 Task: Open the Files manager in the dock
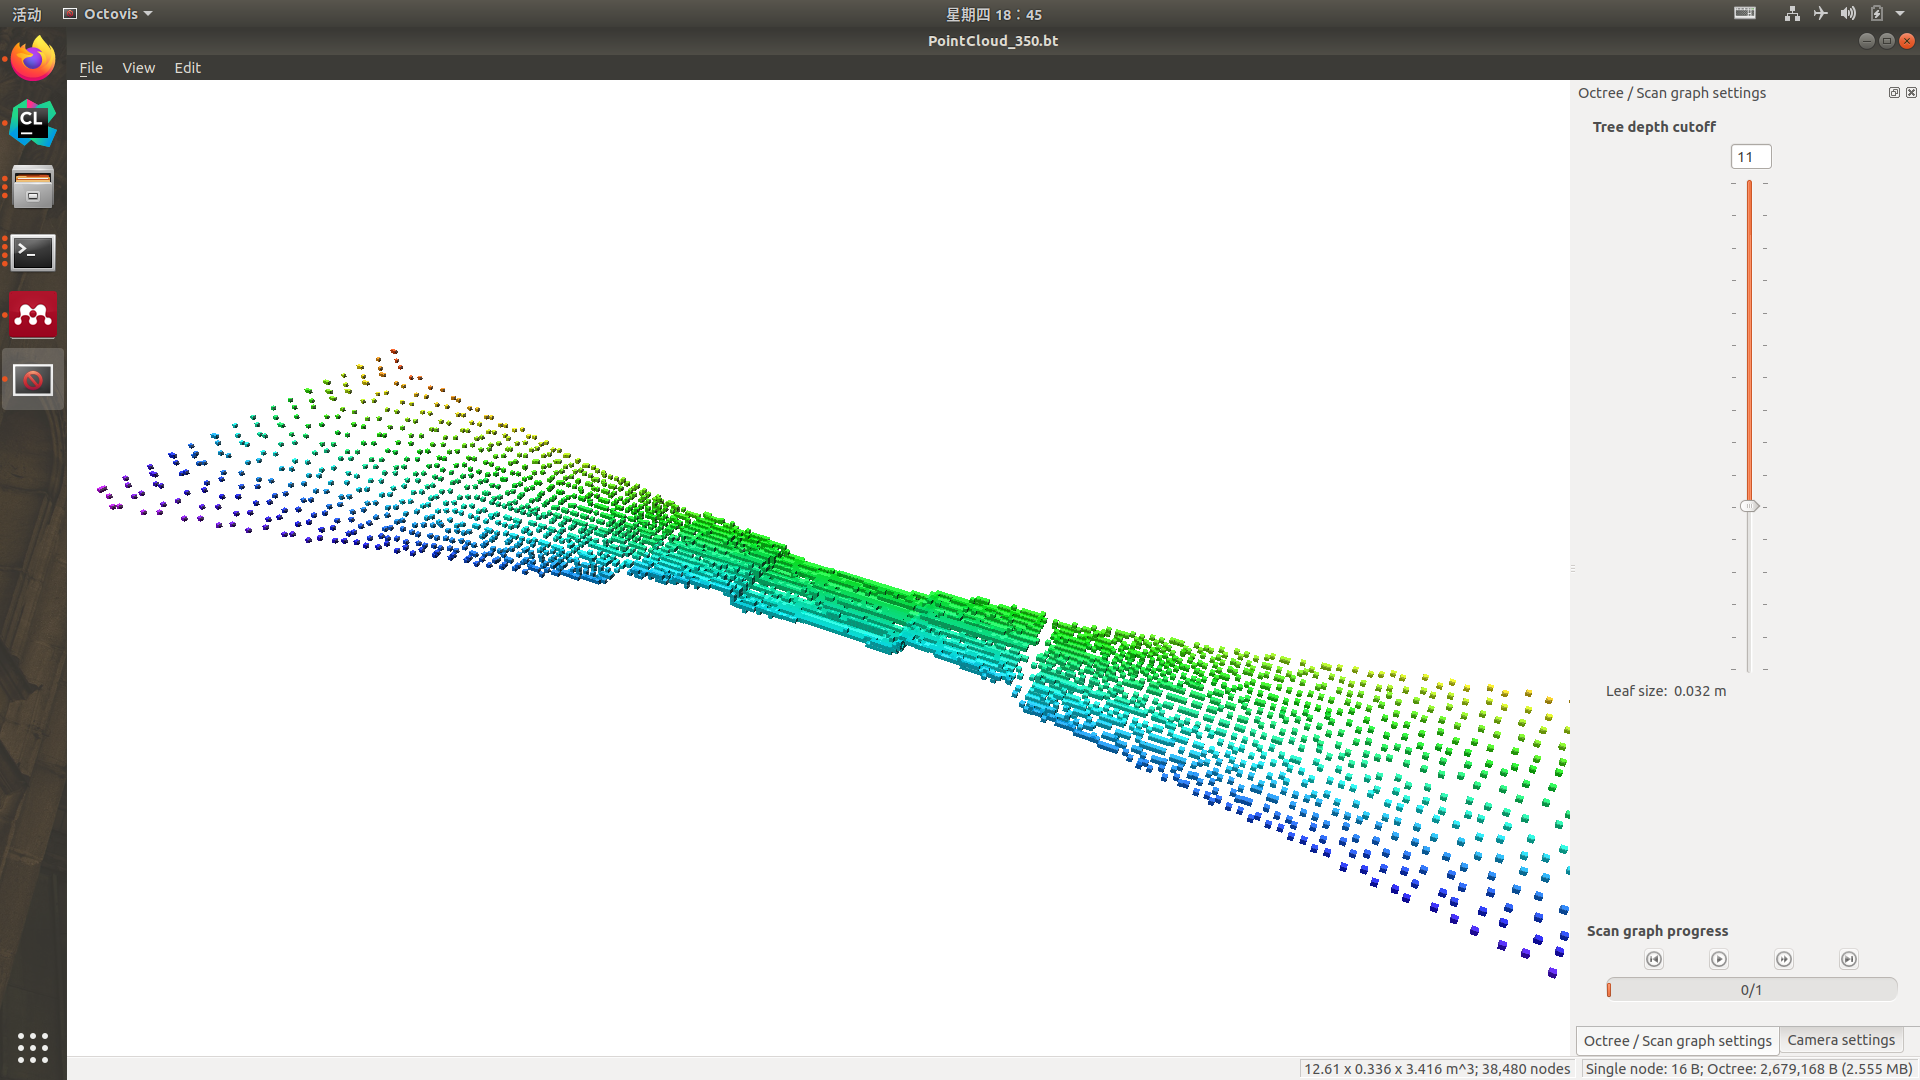tap(33, 188)
